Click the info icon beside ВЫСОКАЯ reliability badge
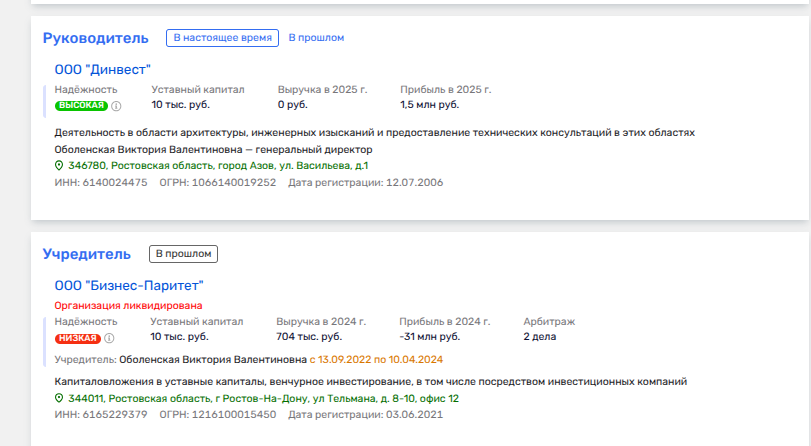 116,105
